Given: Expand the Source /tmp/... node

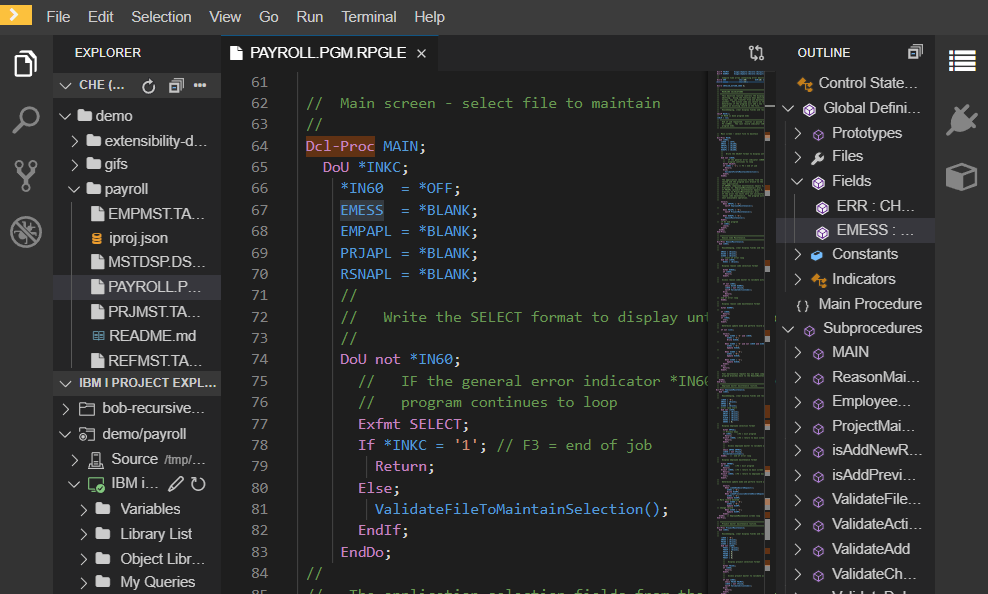Looking at the screenshot, I should click(x=74, y=460).
